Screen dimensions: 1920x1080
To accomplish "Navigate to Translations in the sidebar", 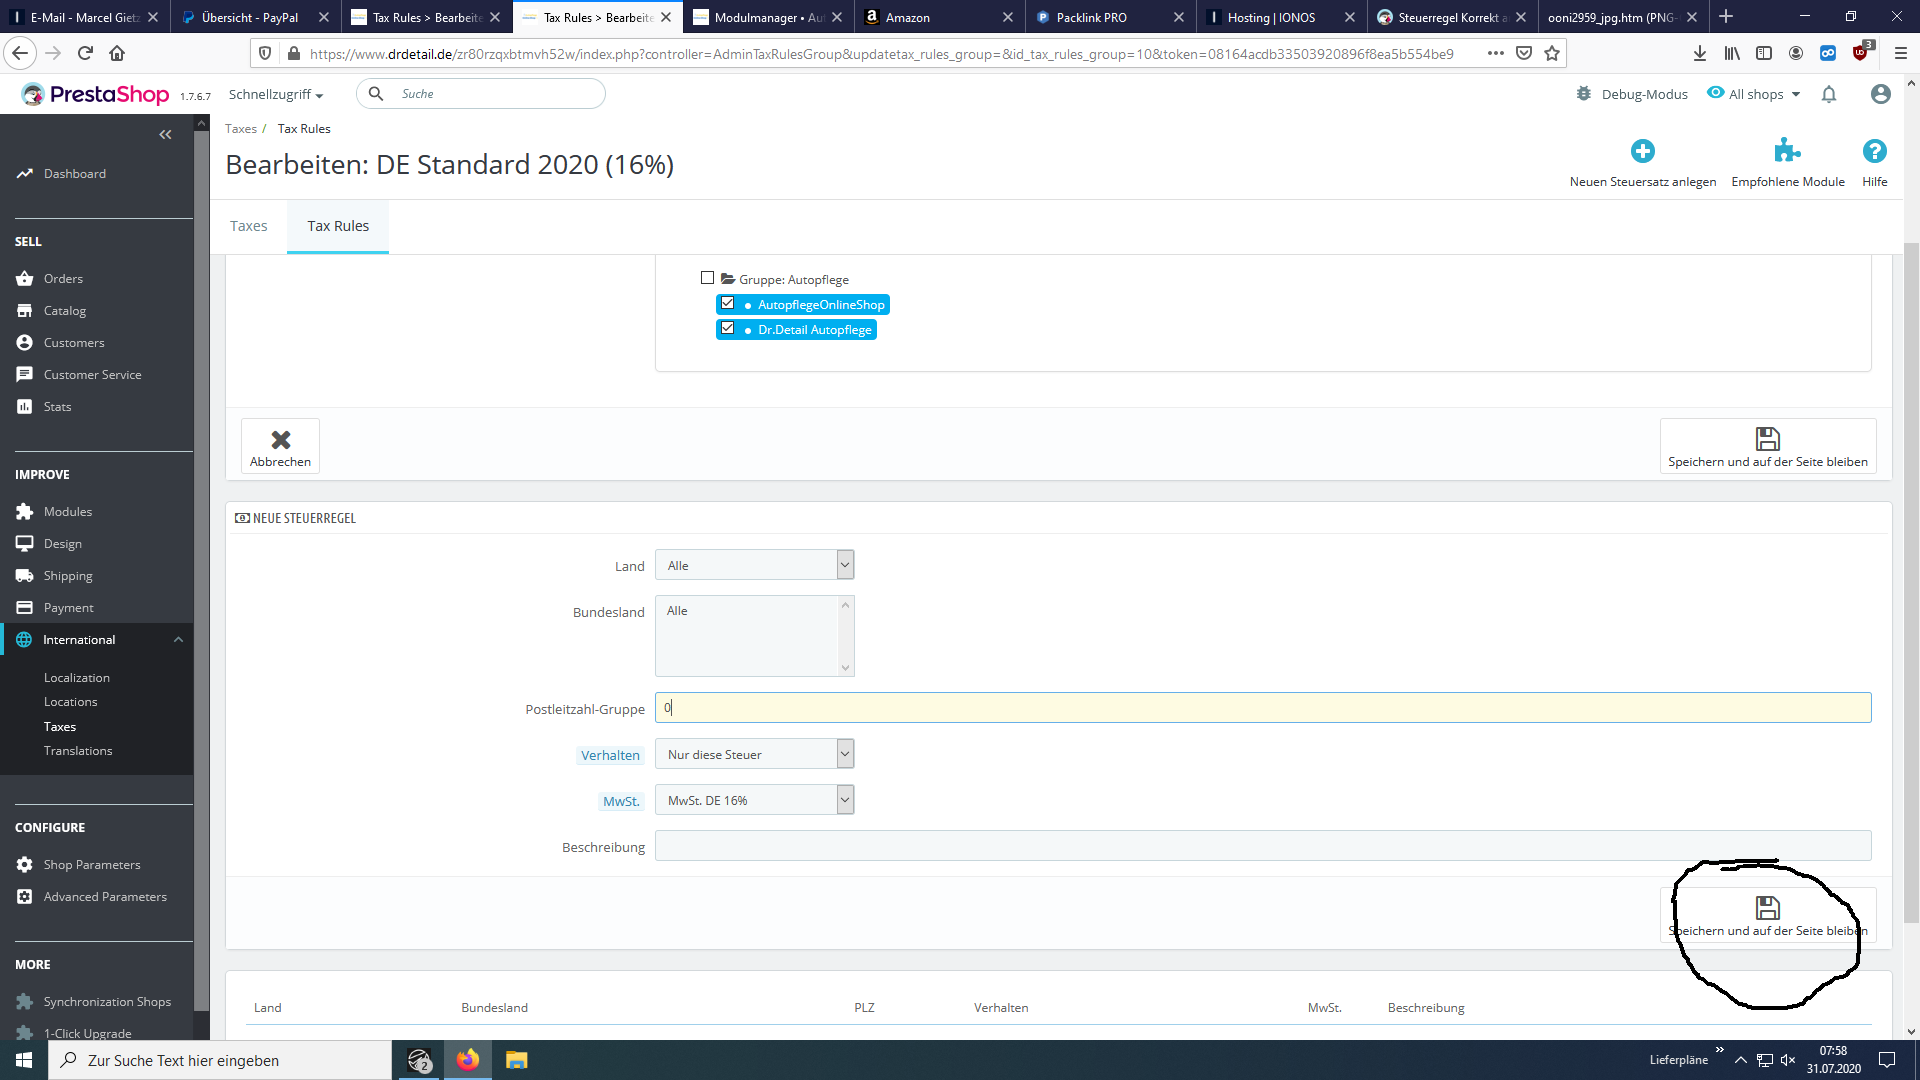I will click(x=78, y=750).
